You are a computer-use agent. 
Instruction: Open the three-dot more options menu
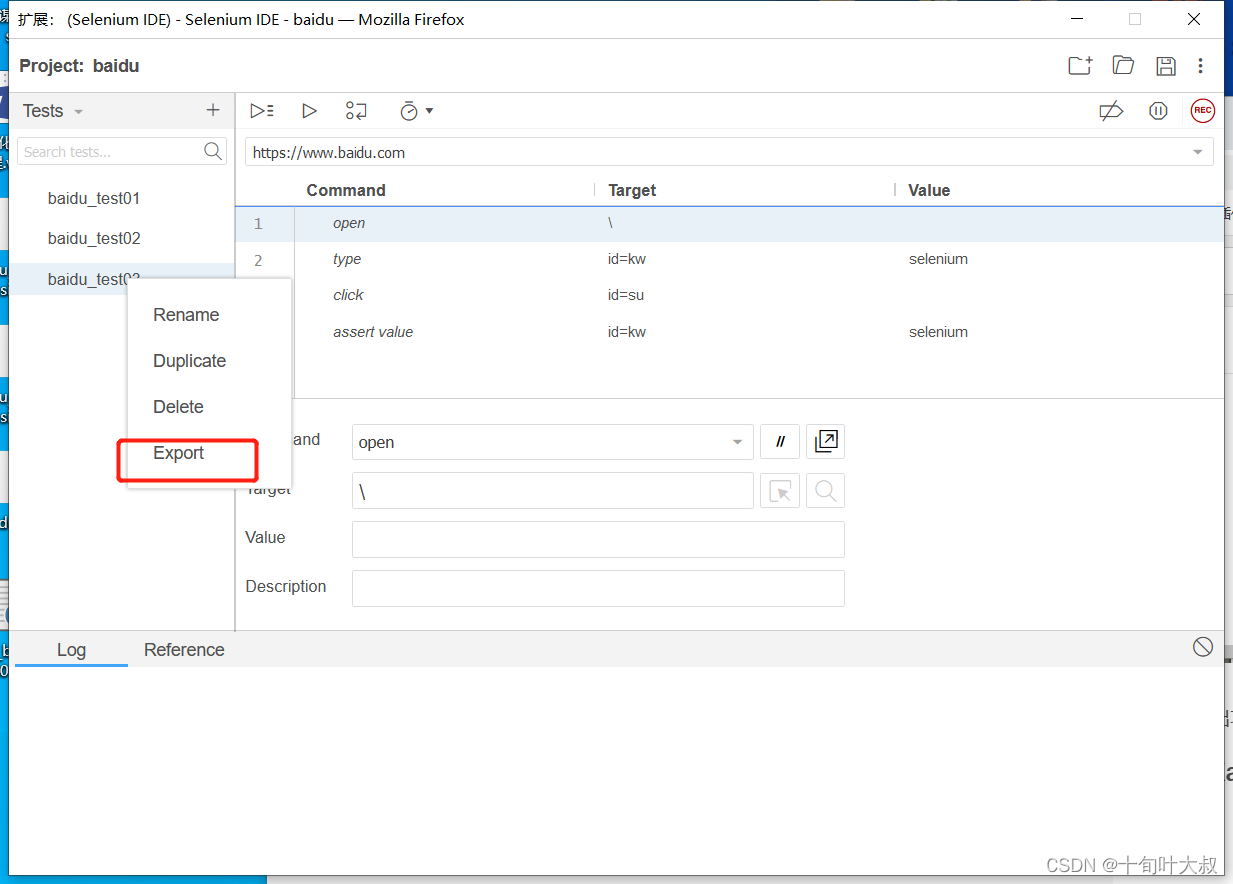[1201, 66]
